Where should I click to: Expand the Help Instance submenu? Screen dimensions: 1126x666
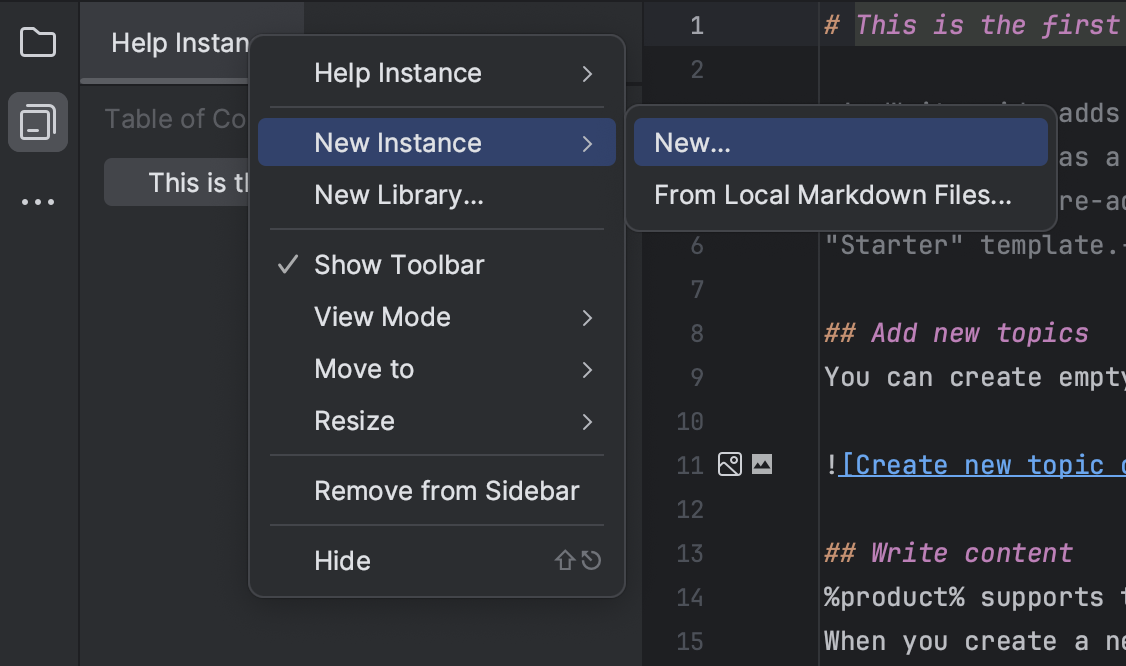pos(398,72)
